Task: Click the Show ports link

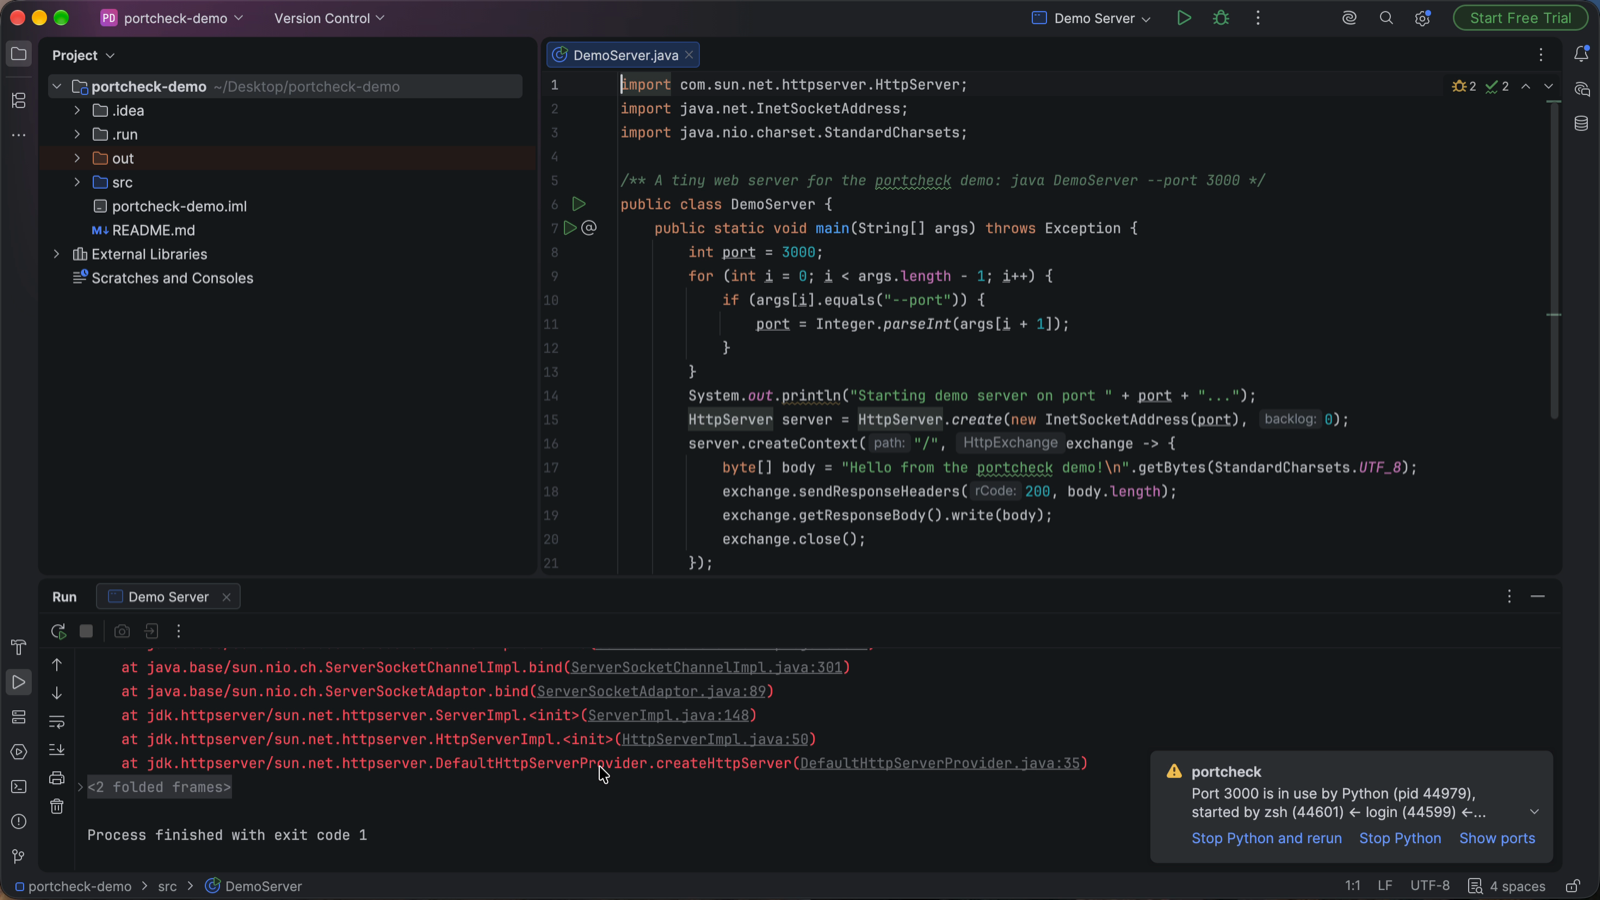Action: point(1497,838)
